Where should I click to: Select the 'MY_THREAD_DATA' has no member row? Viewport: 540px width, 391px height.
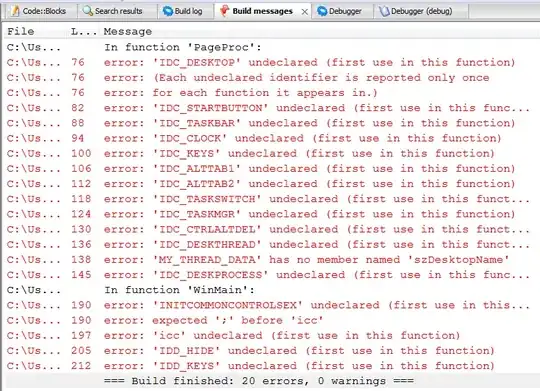270,259
